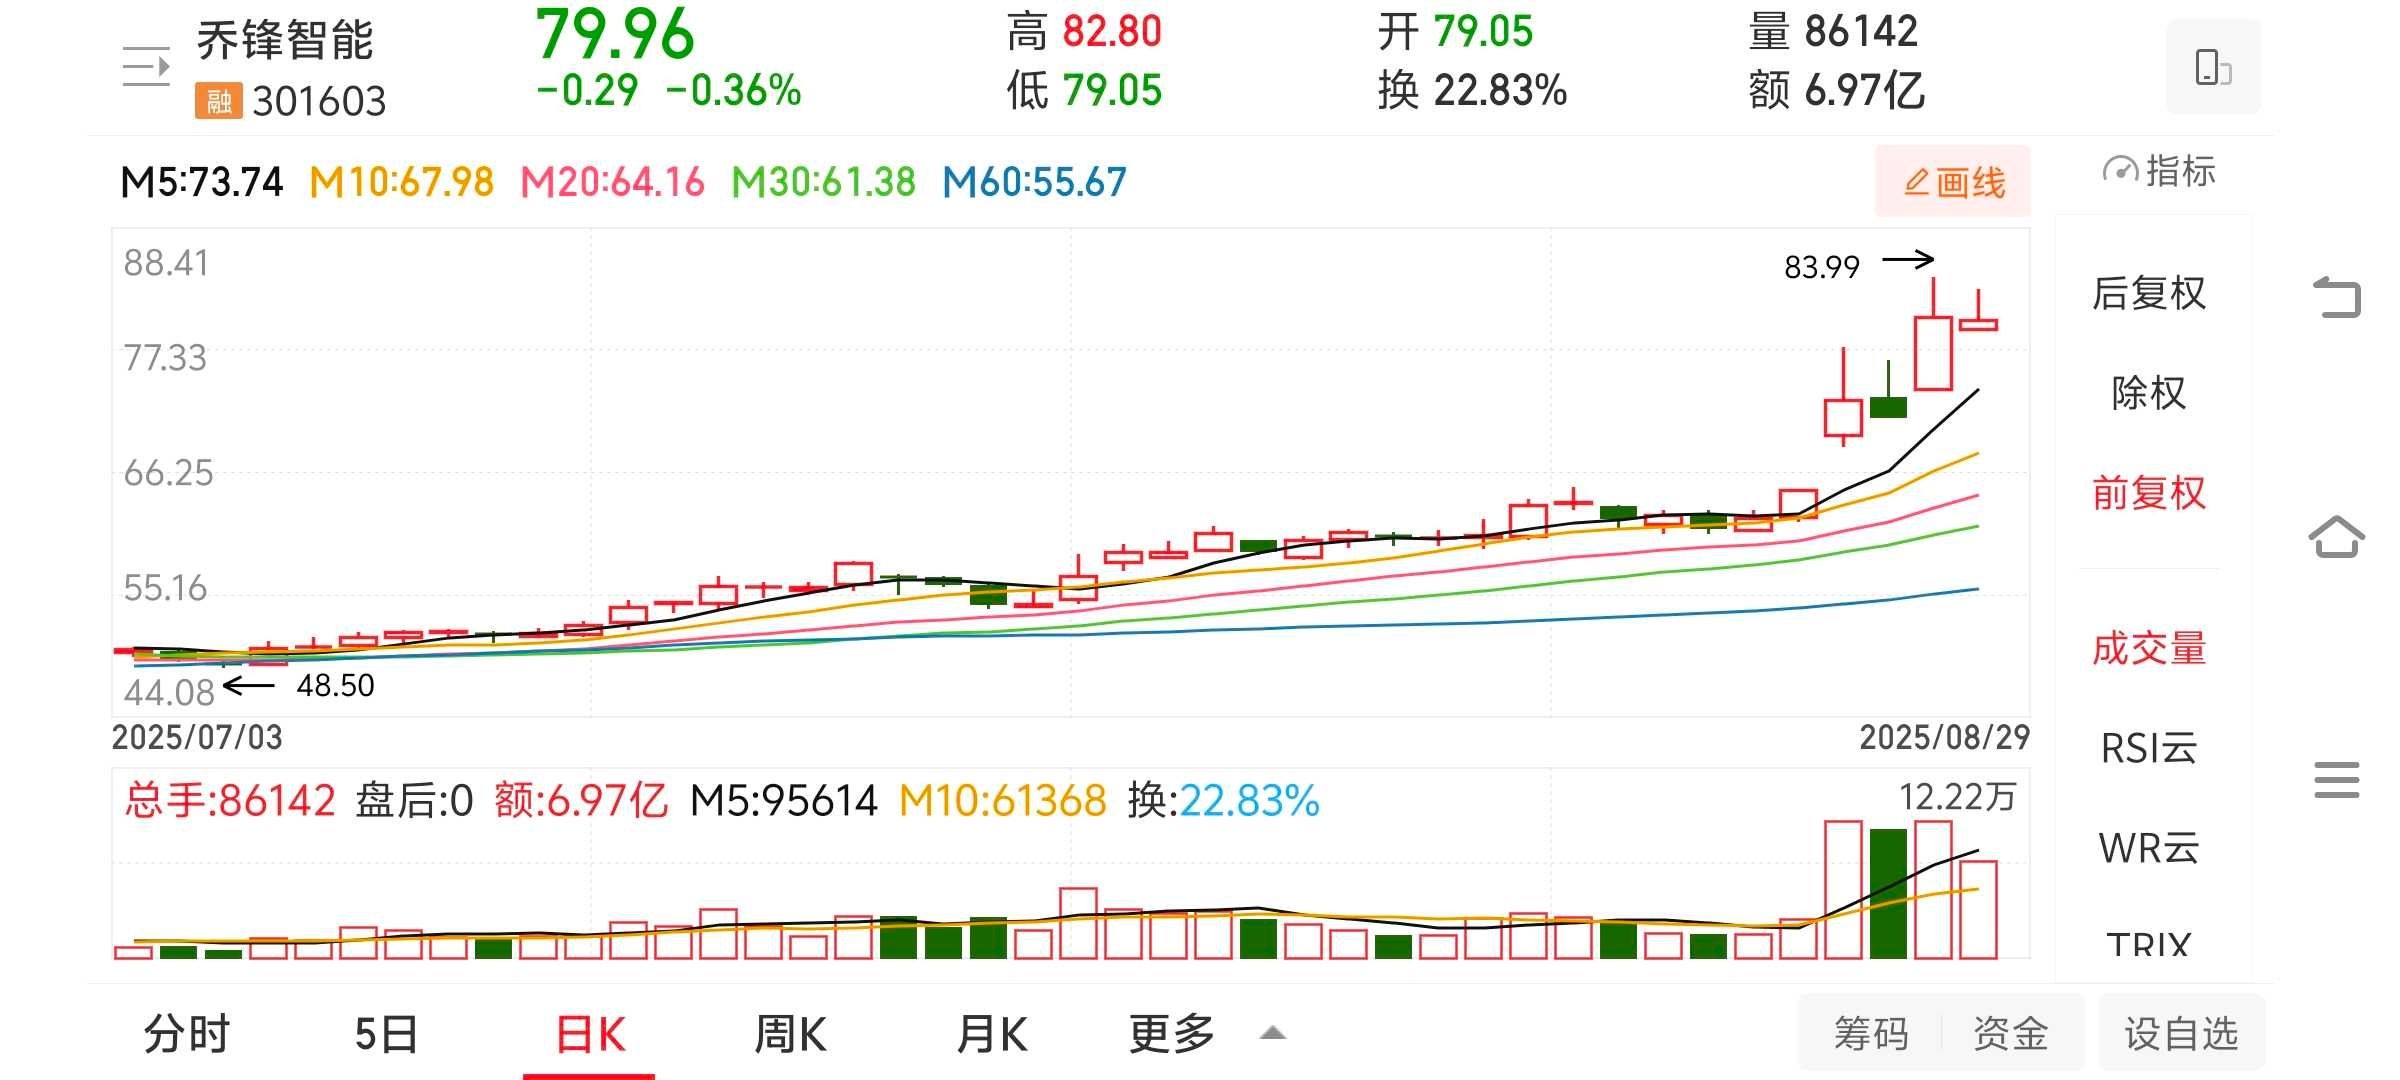Select 后复权 price adjustment mode
The image size is (2400, 1080).
click(x=2149, y=293)
